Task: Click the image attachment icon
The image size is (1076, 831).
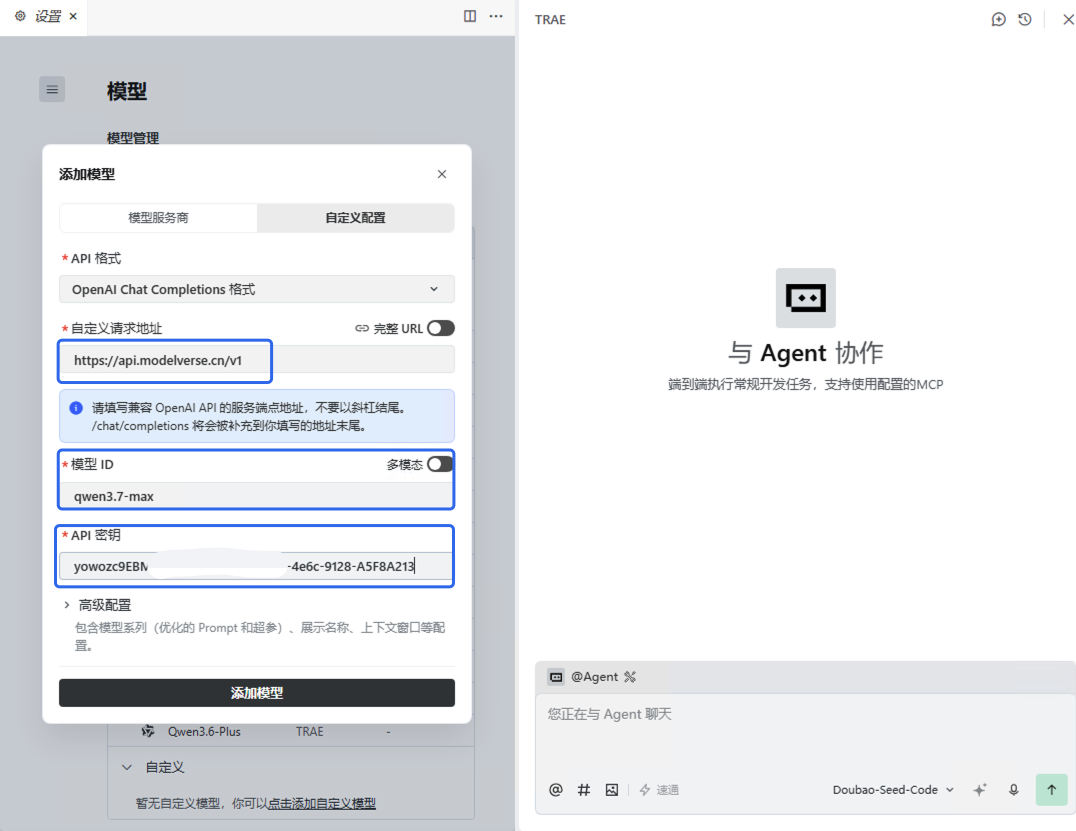Action: click(x=612, y=790)
